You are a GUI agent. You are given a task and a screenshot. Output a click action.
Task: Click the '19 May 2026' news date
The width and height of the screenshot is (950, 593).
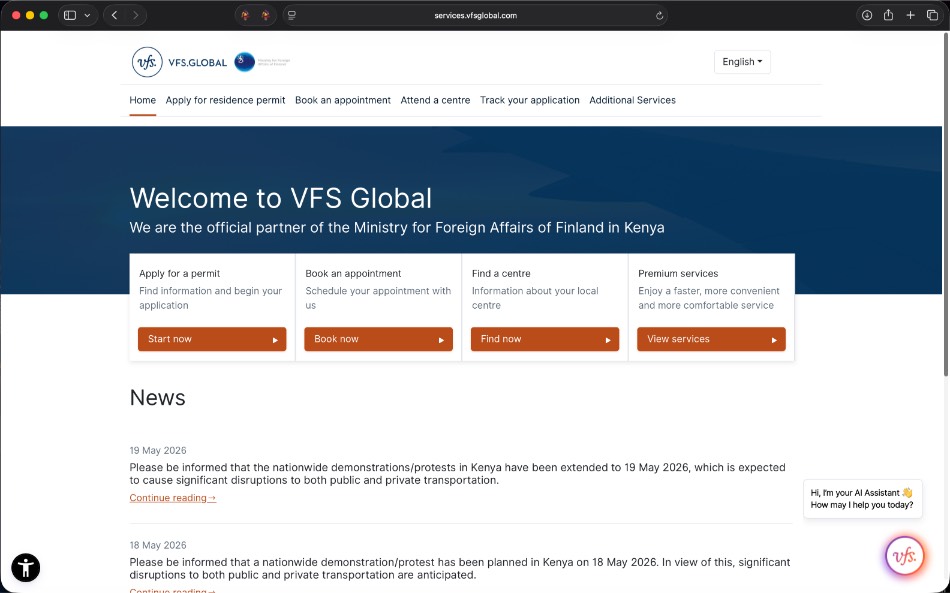click(158, 451)
